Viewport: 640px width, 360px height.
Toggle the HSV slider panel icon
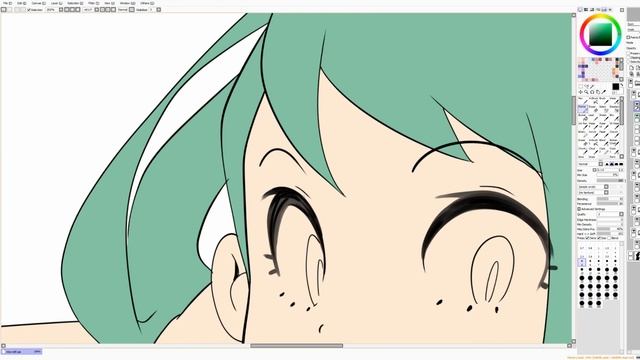(592, 10)
